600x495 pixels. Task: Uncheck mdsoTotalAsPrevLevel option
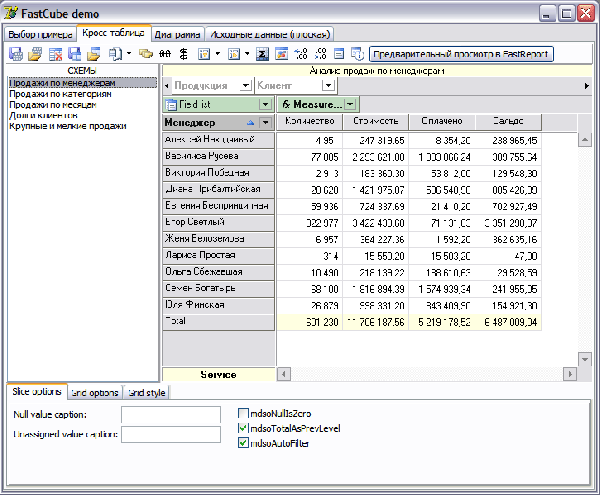pyautogui.click(x=244, y=427)
